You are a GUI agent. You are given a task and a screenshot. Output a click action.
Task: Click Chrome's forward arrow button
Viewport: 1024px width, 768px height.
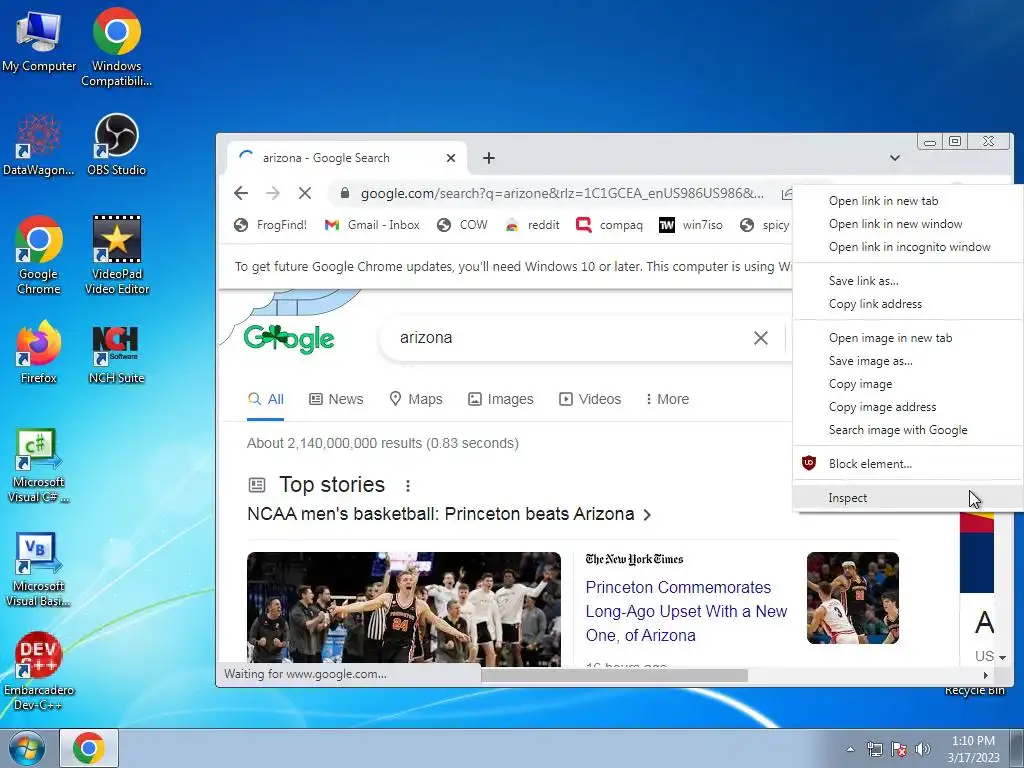(273, 193)
